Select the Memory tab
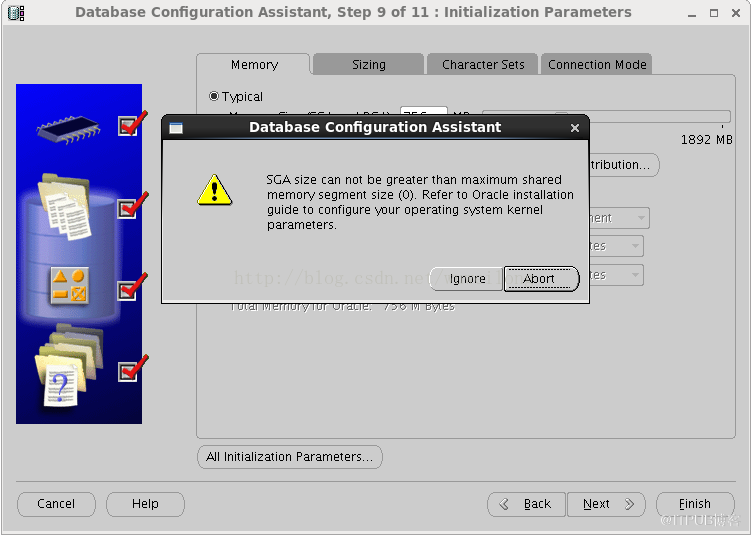 click(x=254, y=65)
